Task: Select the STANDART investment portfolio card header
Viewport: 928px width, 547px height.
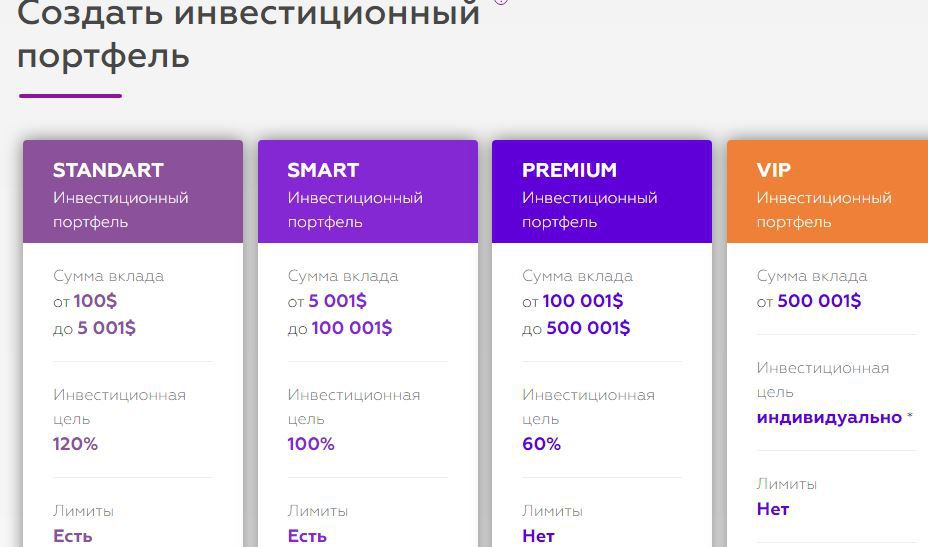Action: click(133, 191)
